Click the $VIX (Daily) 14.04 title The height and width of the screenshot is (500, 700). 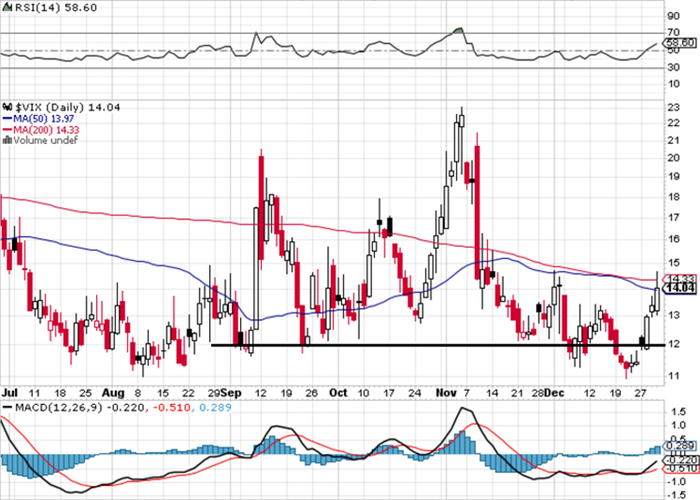click(x=68, y=107)
